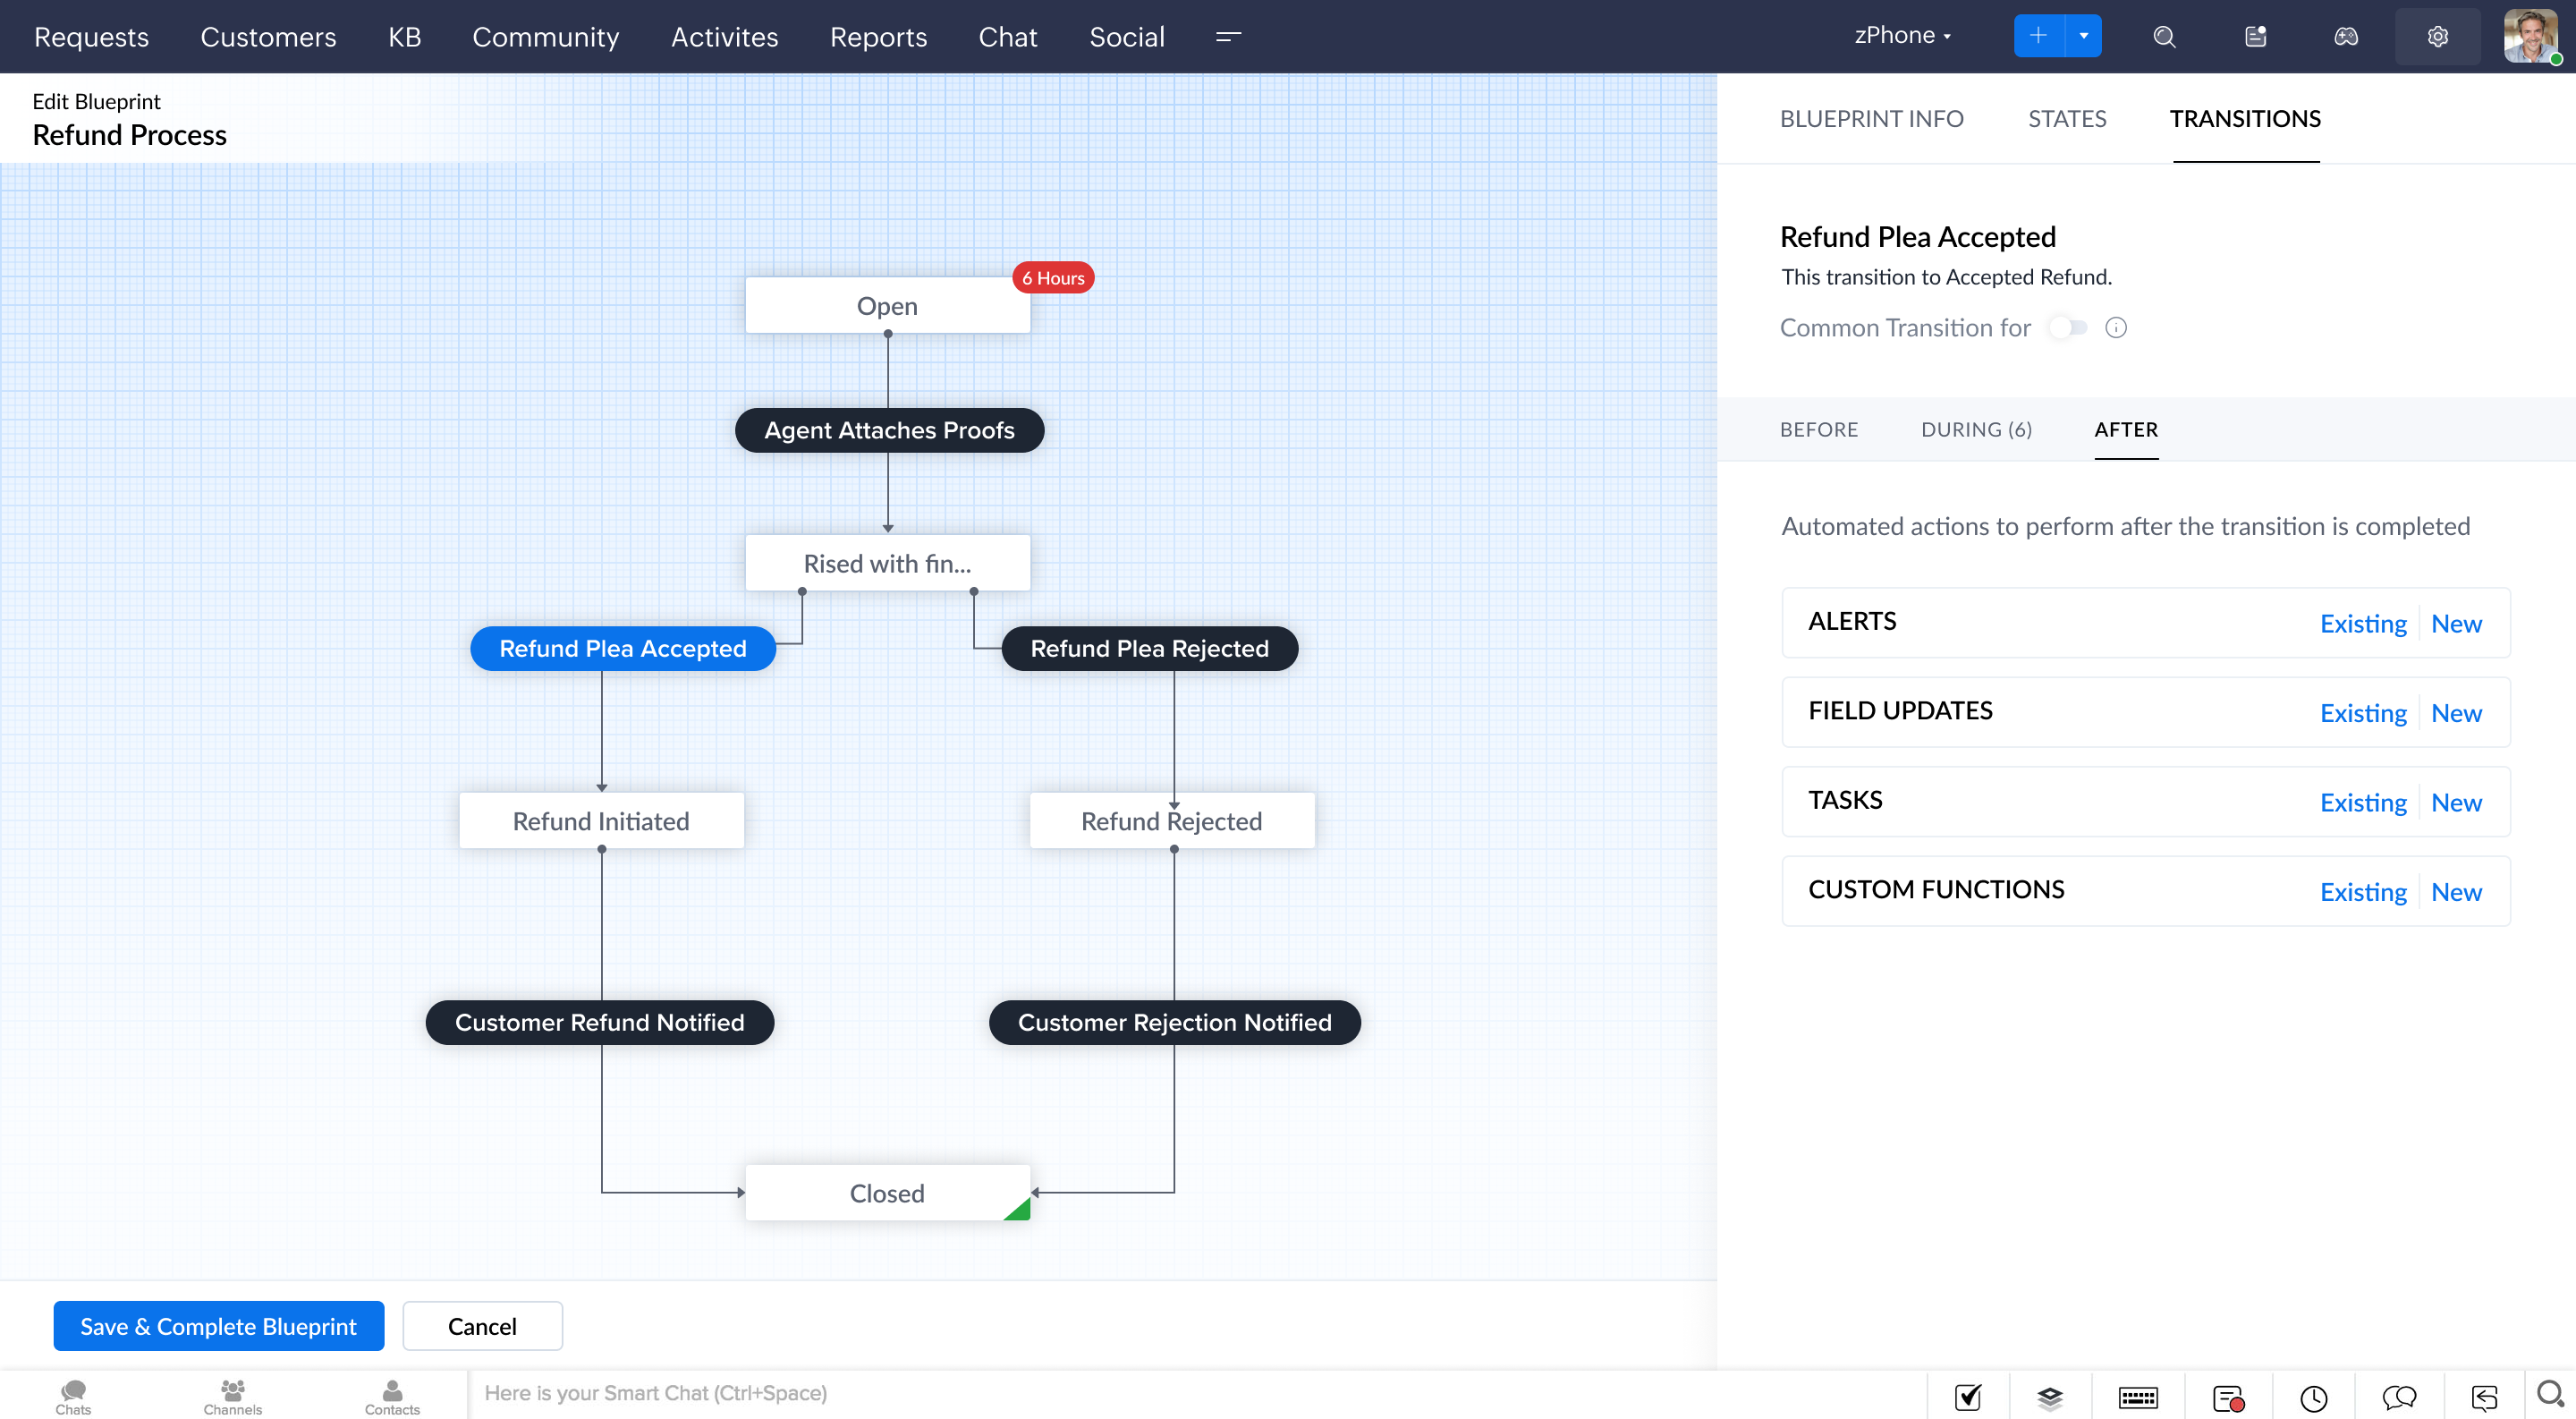This screenshot has width=2576, height=1419.
Task: Click the clock icon in bottom bar
Action: pos(2314,1397)
